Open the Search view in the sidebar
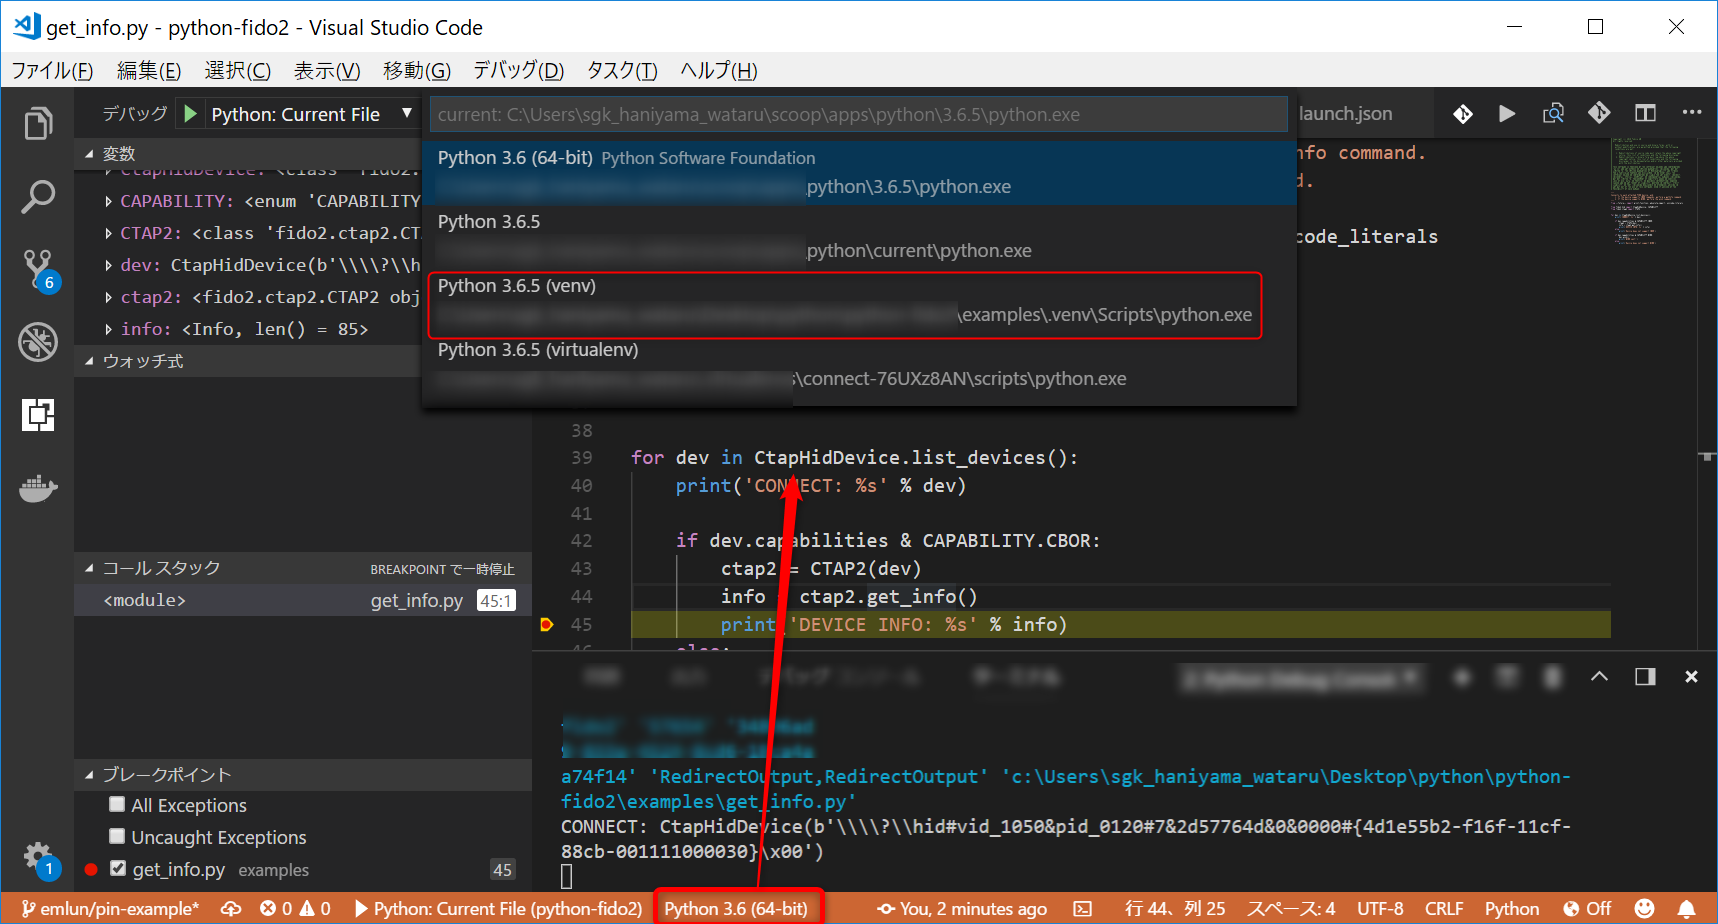Image resolution: width=1718 pixels, height=924 pixels. [x=38, y=197]
